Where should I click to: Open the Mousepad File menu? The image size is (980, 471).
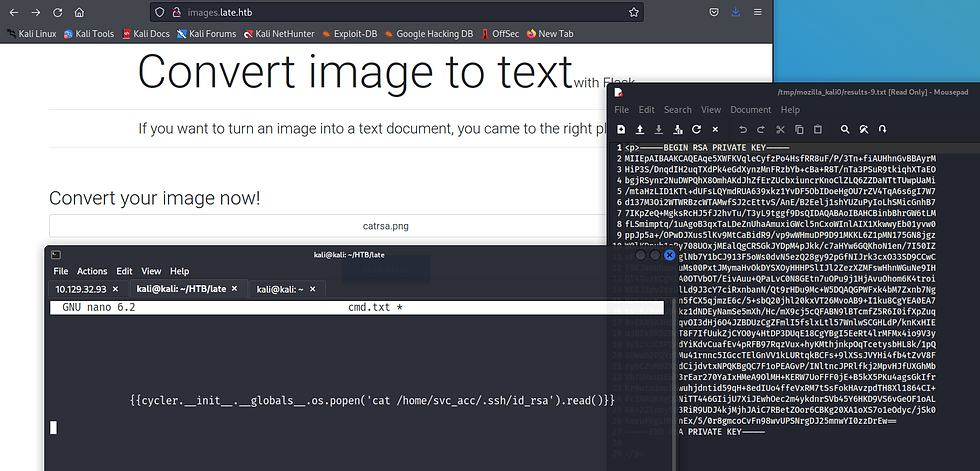click(x=621, y=110)
